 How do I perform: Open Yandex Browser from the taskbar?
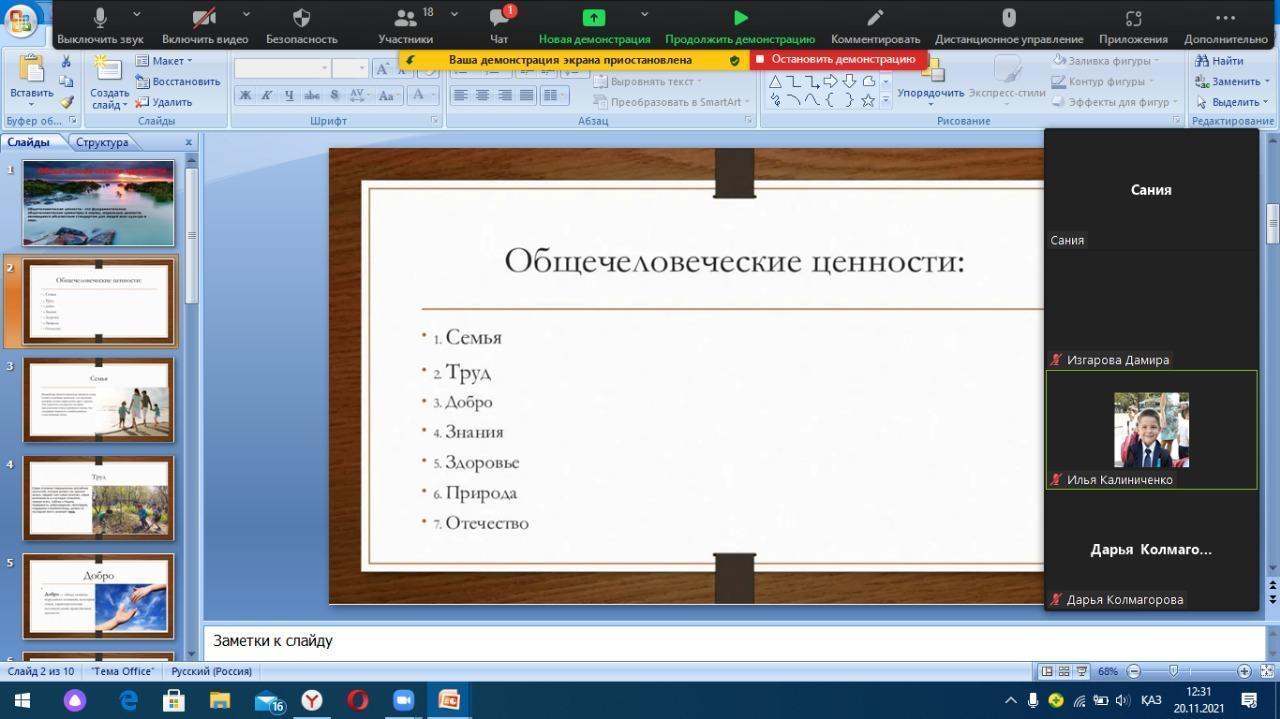tap(312, 700)
